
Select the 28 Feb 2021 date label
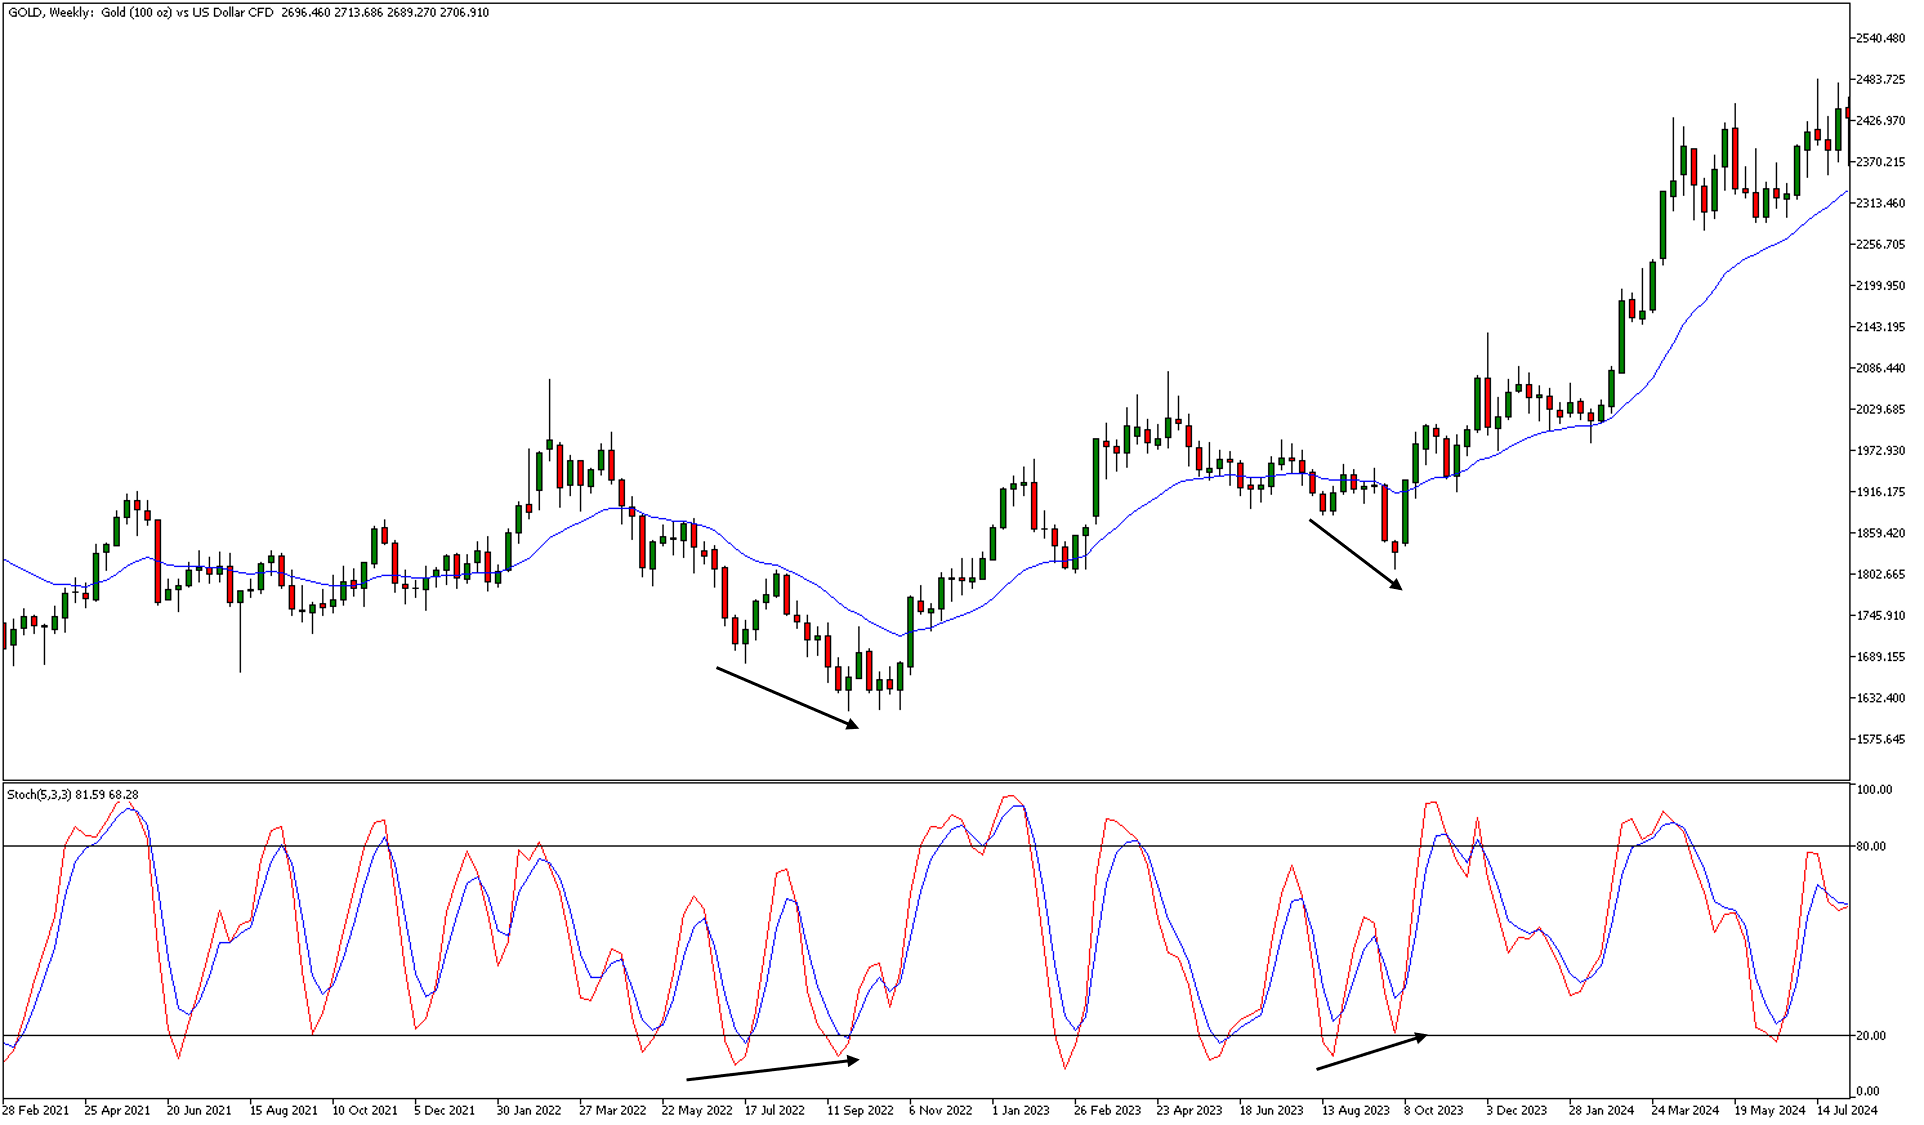[36, 1110]
